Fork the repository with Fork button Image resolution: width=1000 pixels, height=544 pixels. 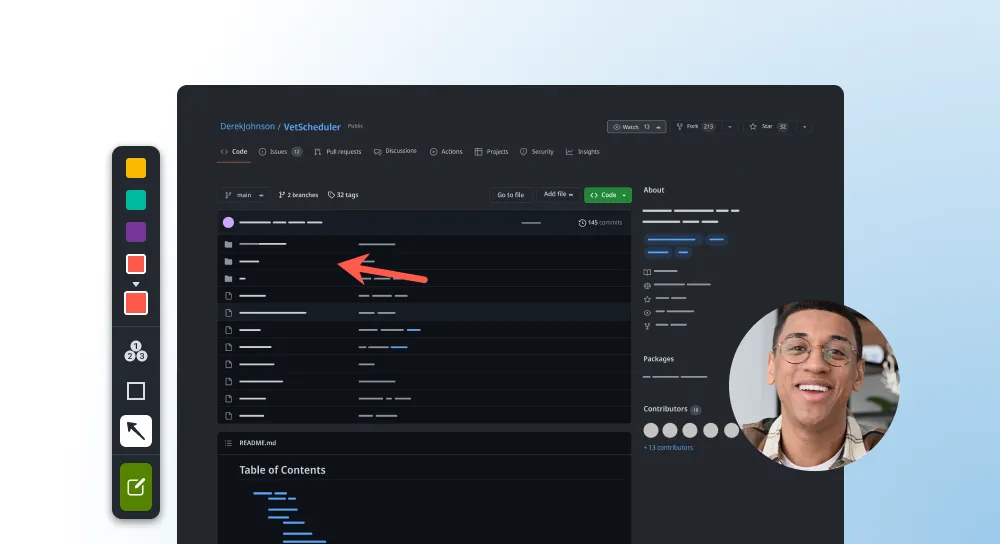(x=698, y=127)
